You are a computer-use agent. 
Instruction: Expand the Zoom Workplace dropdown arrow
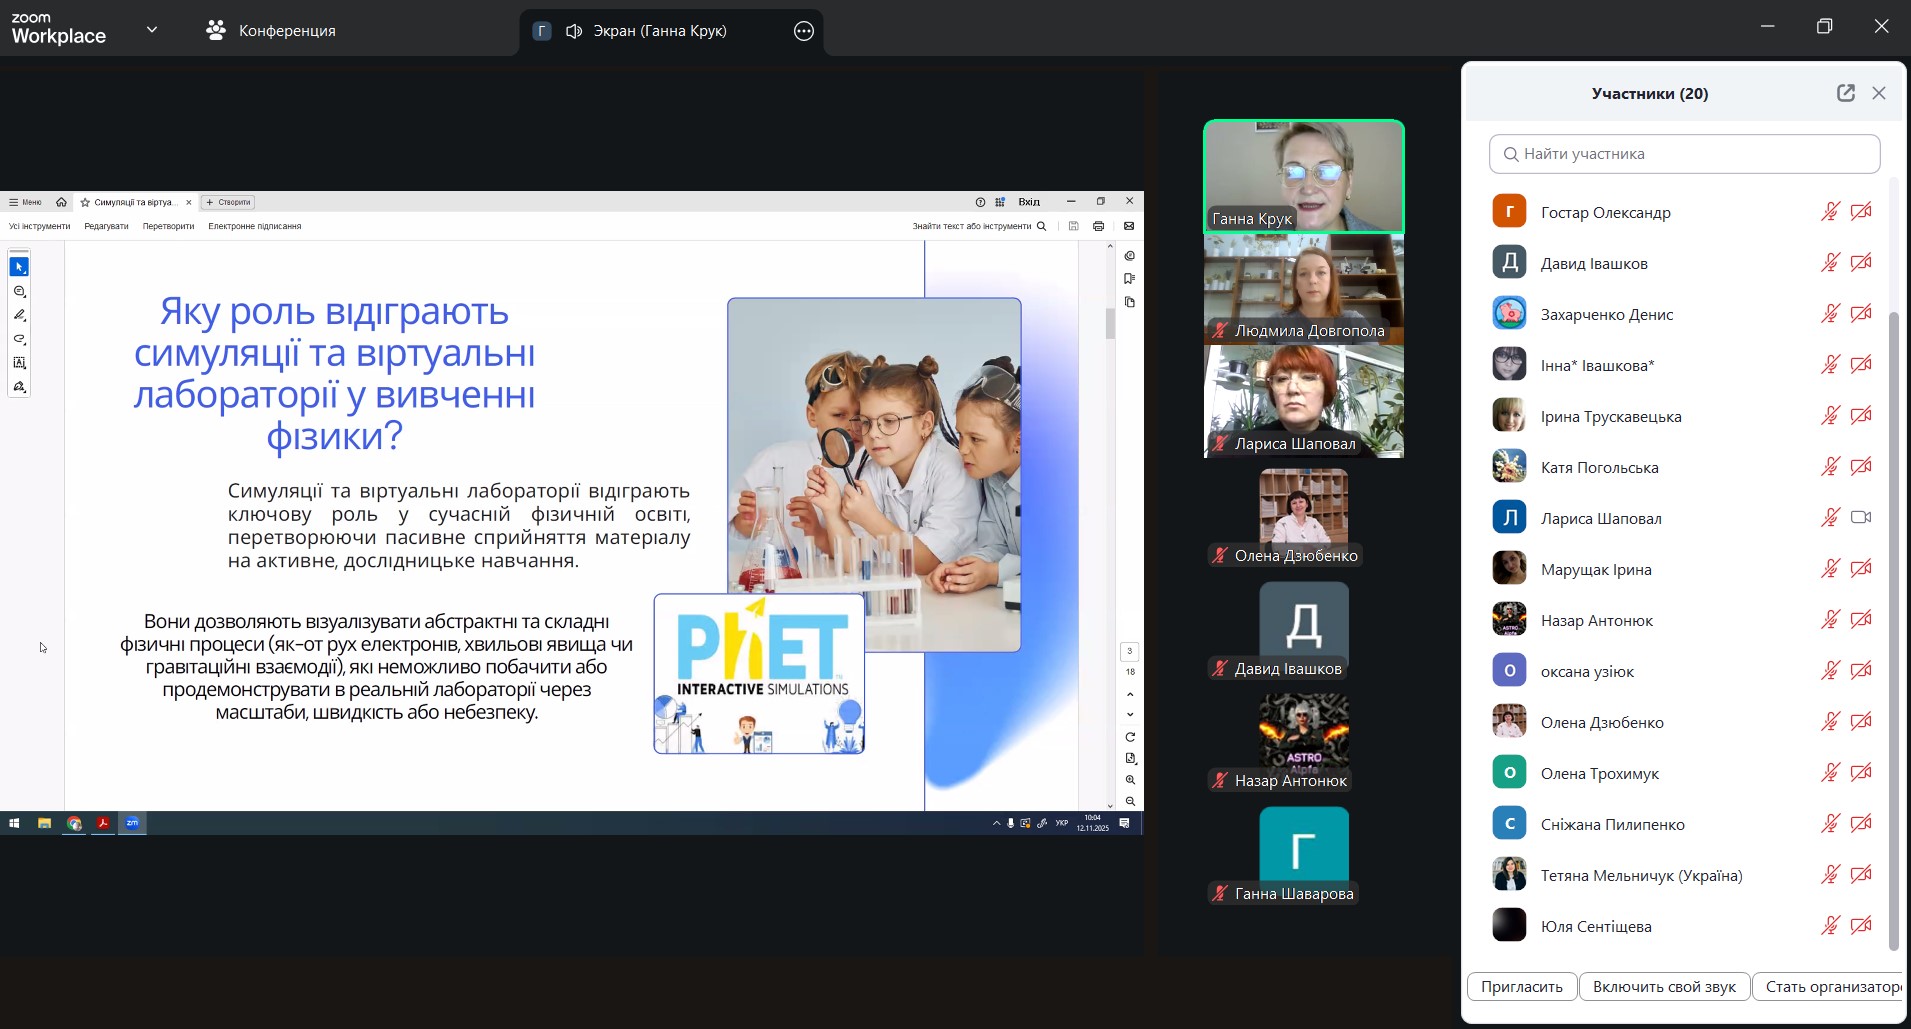(x=152, y=30)
